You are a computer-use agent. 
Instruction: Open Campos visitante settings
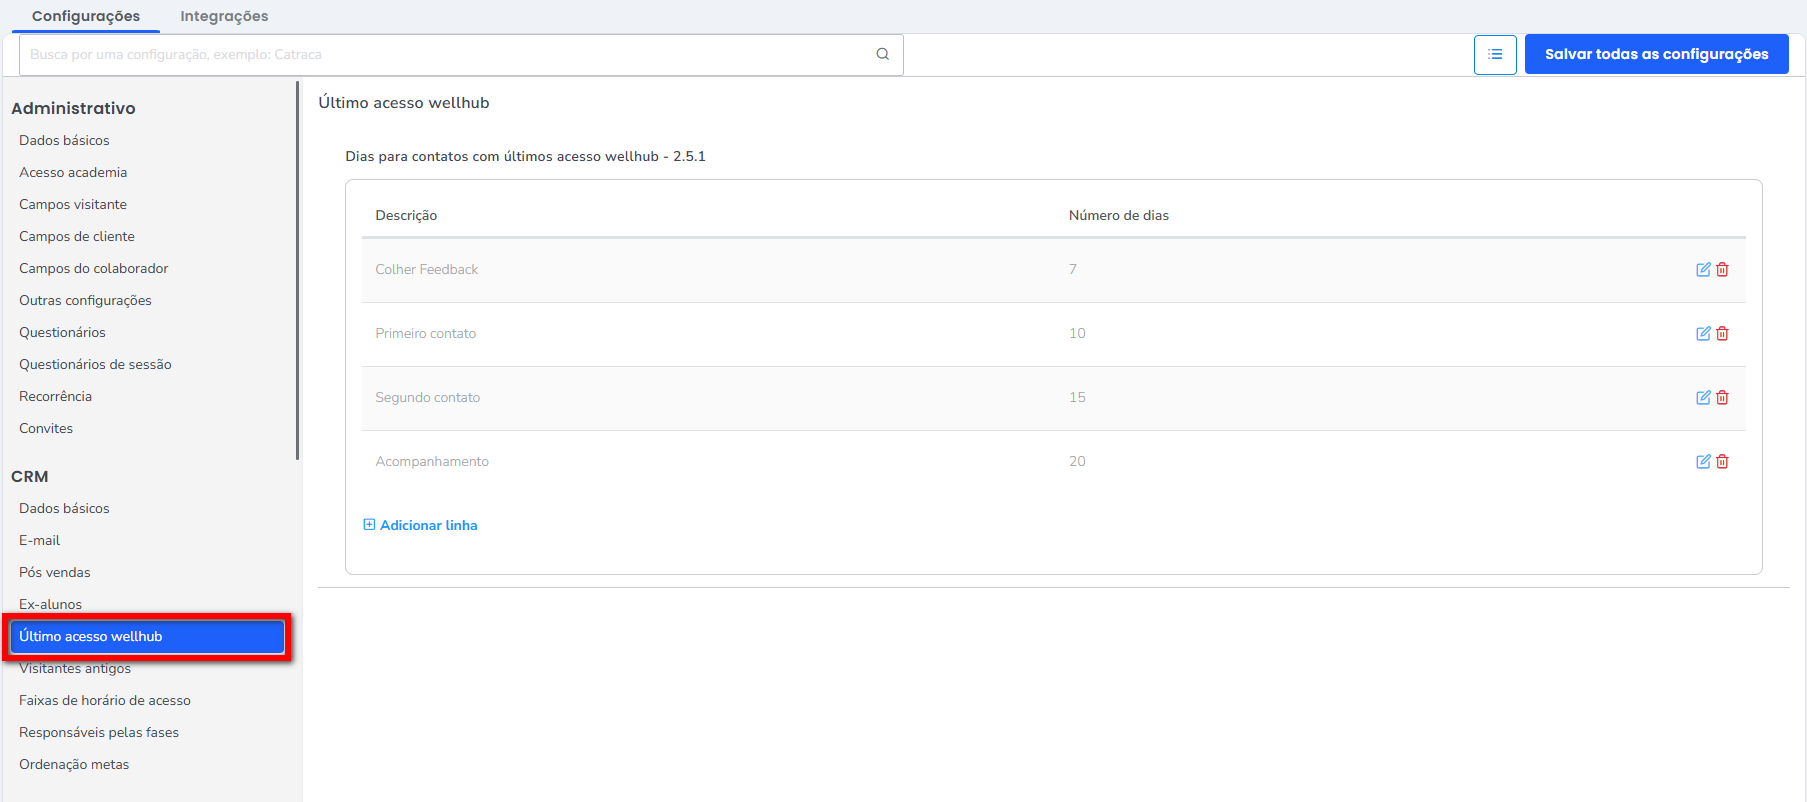(73, 204)
